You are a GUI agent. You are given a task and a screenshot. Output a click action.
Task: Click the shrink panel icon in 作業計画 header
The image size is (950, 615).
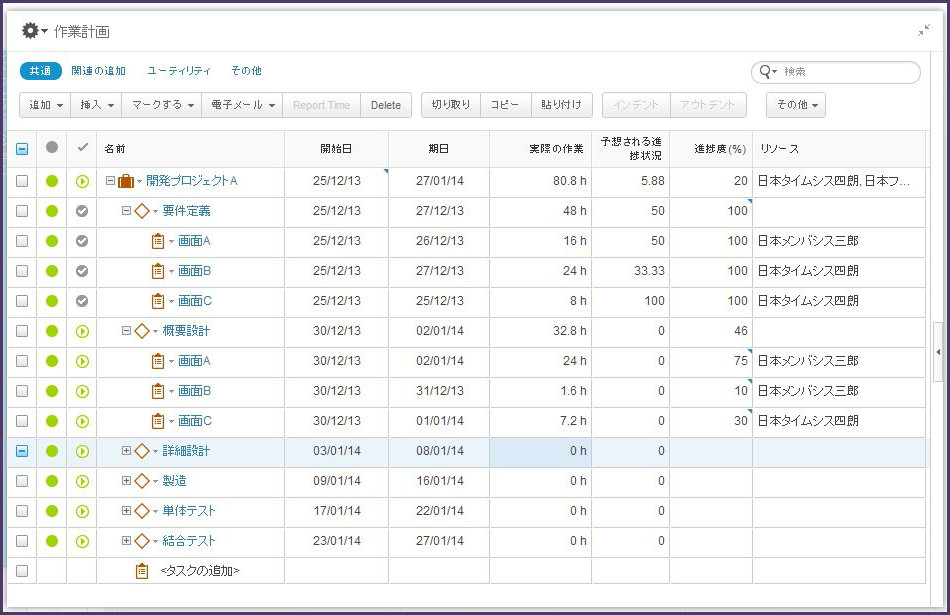pyautogui.click(x=924, y=30)
